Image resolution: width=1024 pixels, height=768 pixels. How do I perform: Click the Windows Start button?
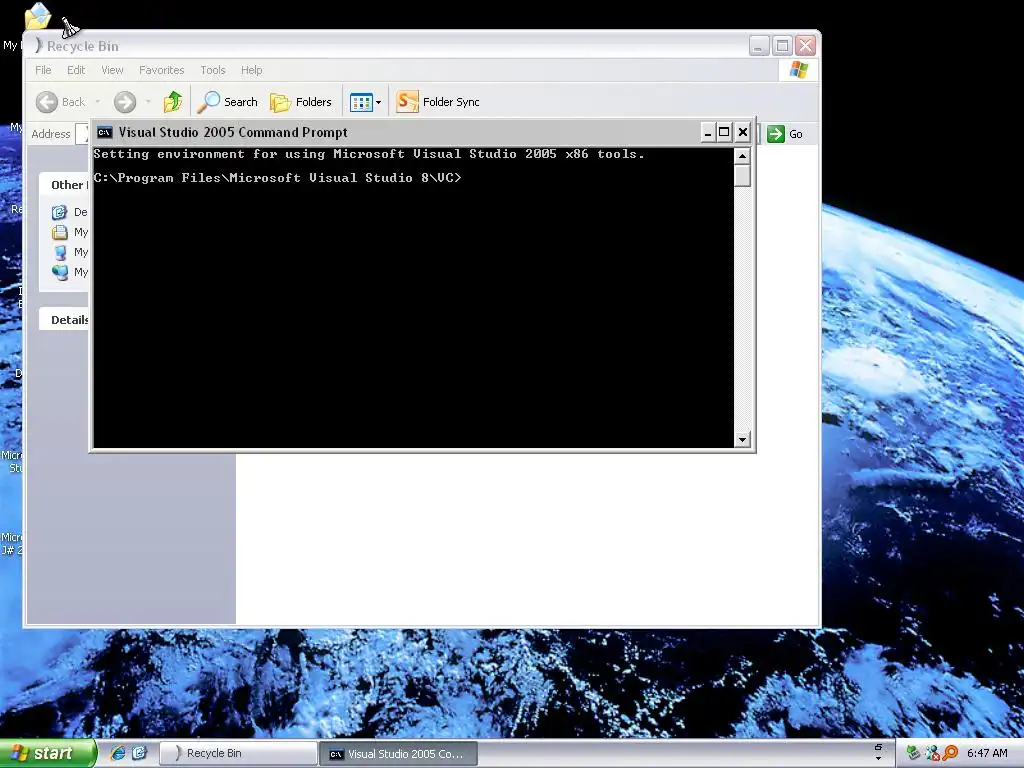[48, 754]
